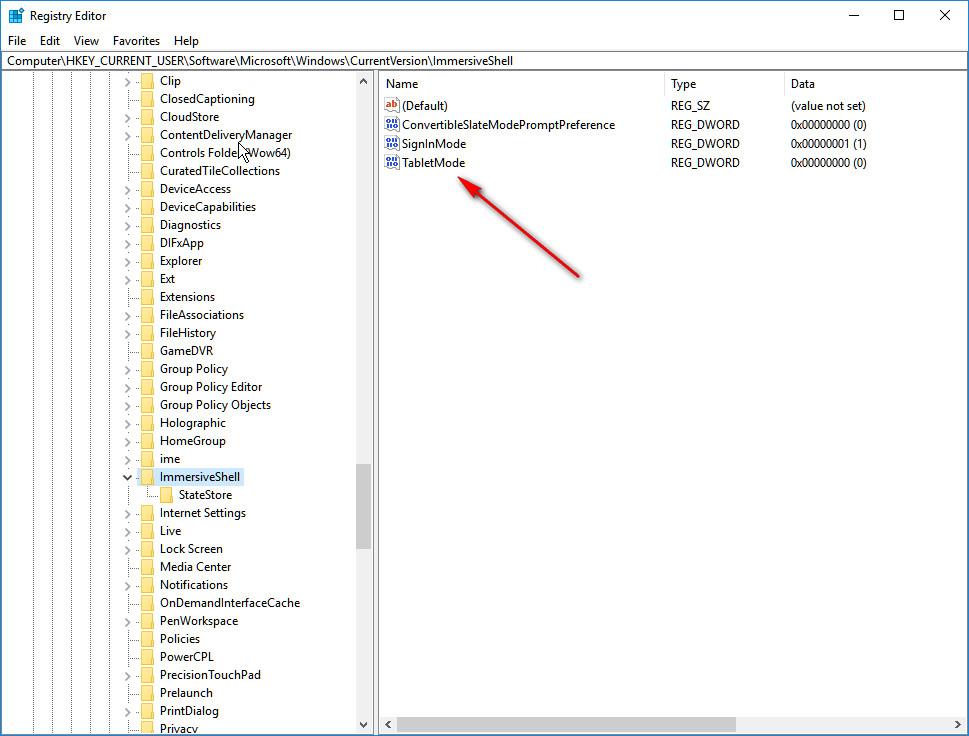Viewport: 969px width, 736px height.
Task: Click the horizontal scrollbar left arrow
Action: tap(388, 724)
